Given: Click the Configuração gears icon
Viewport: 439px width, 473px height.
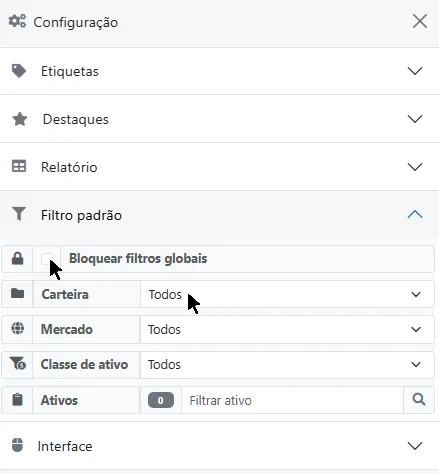Looking at the screenshot, I should pos(17,21).
